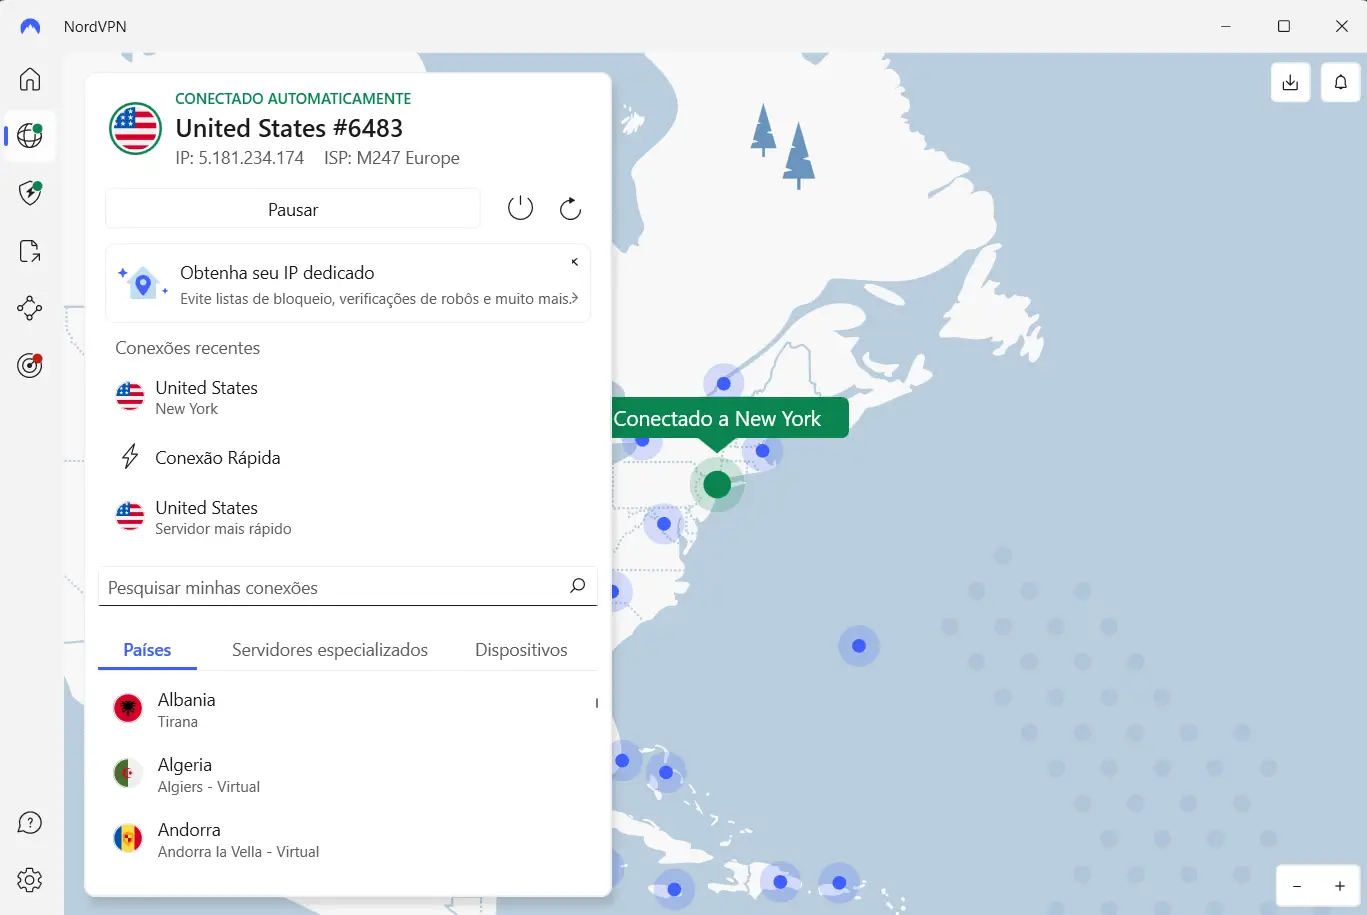This screenshot has width=1367, height=915.
Task: Open the Dark Web Monitor target icon
Action: (x=30, y=366)
